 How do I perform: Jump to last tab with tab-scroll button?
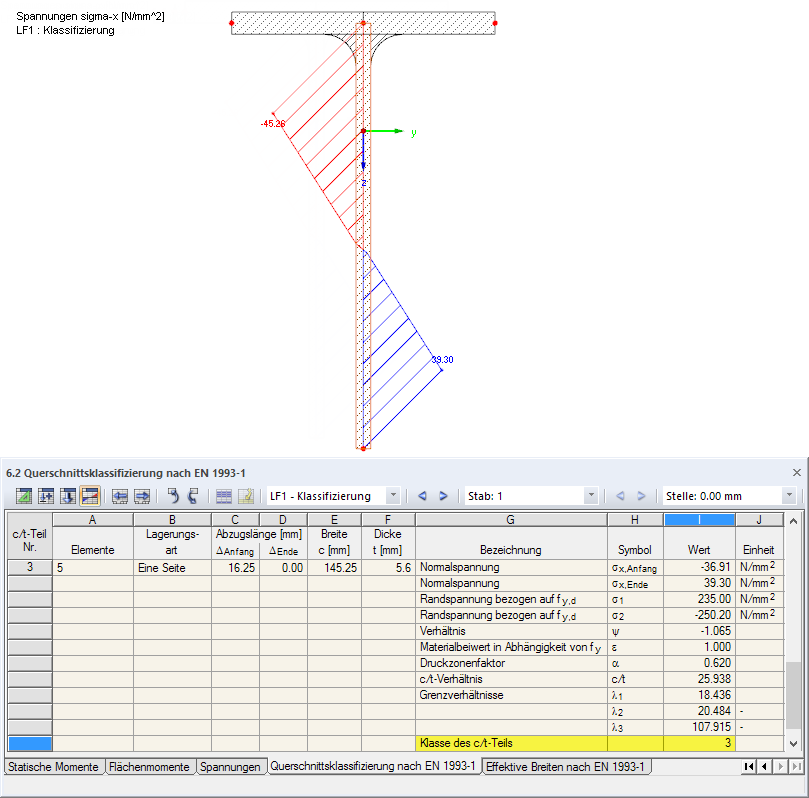click(x=797, y=767)
